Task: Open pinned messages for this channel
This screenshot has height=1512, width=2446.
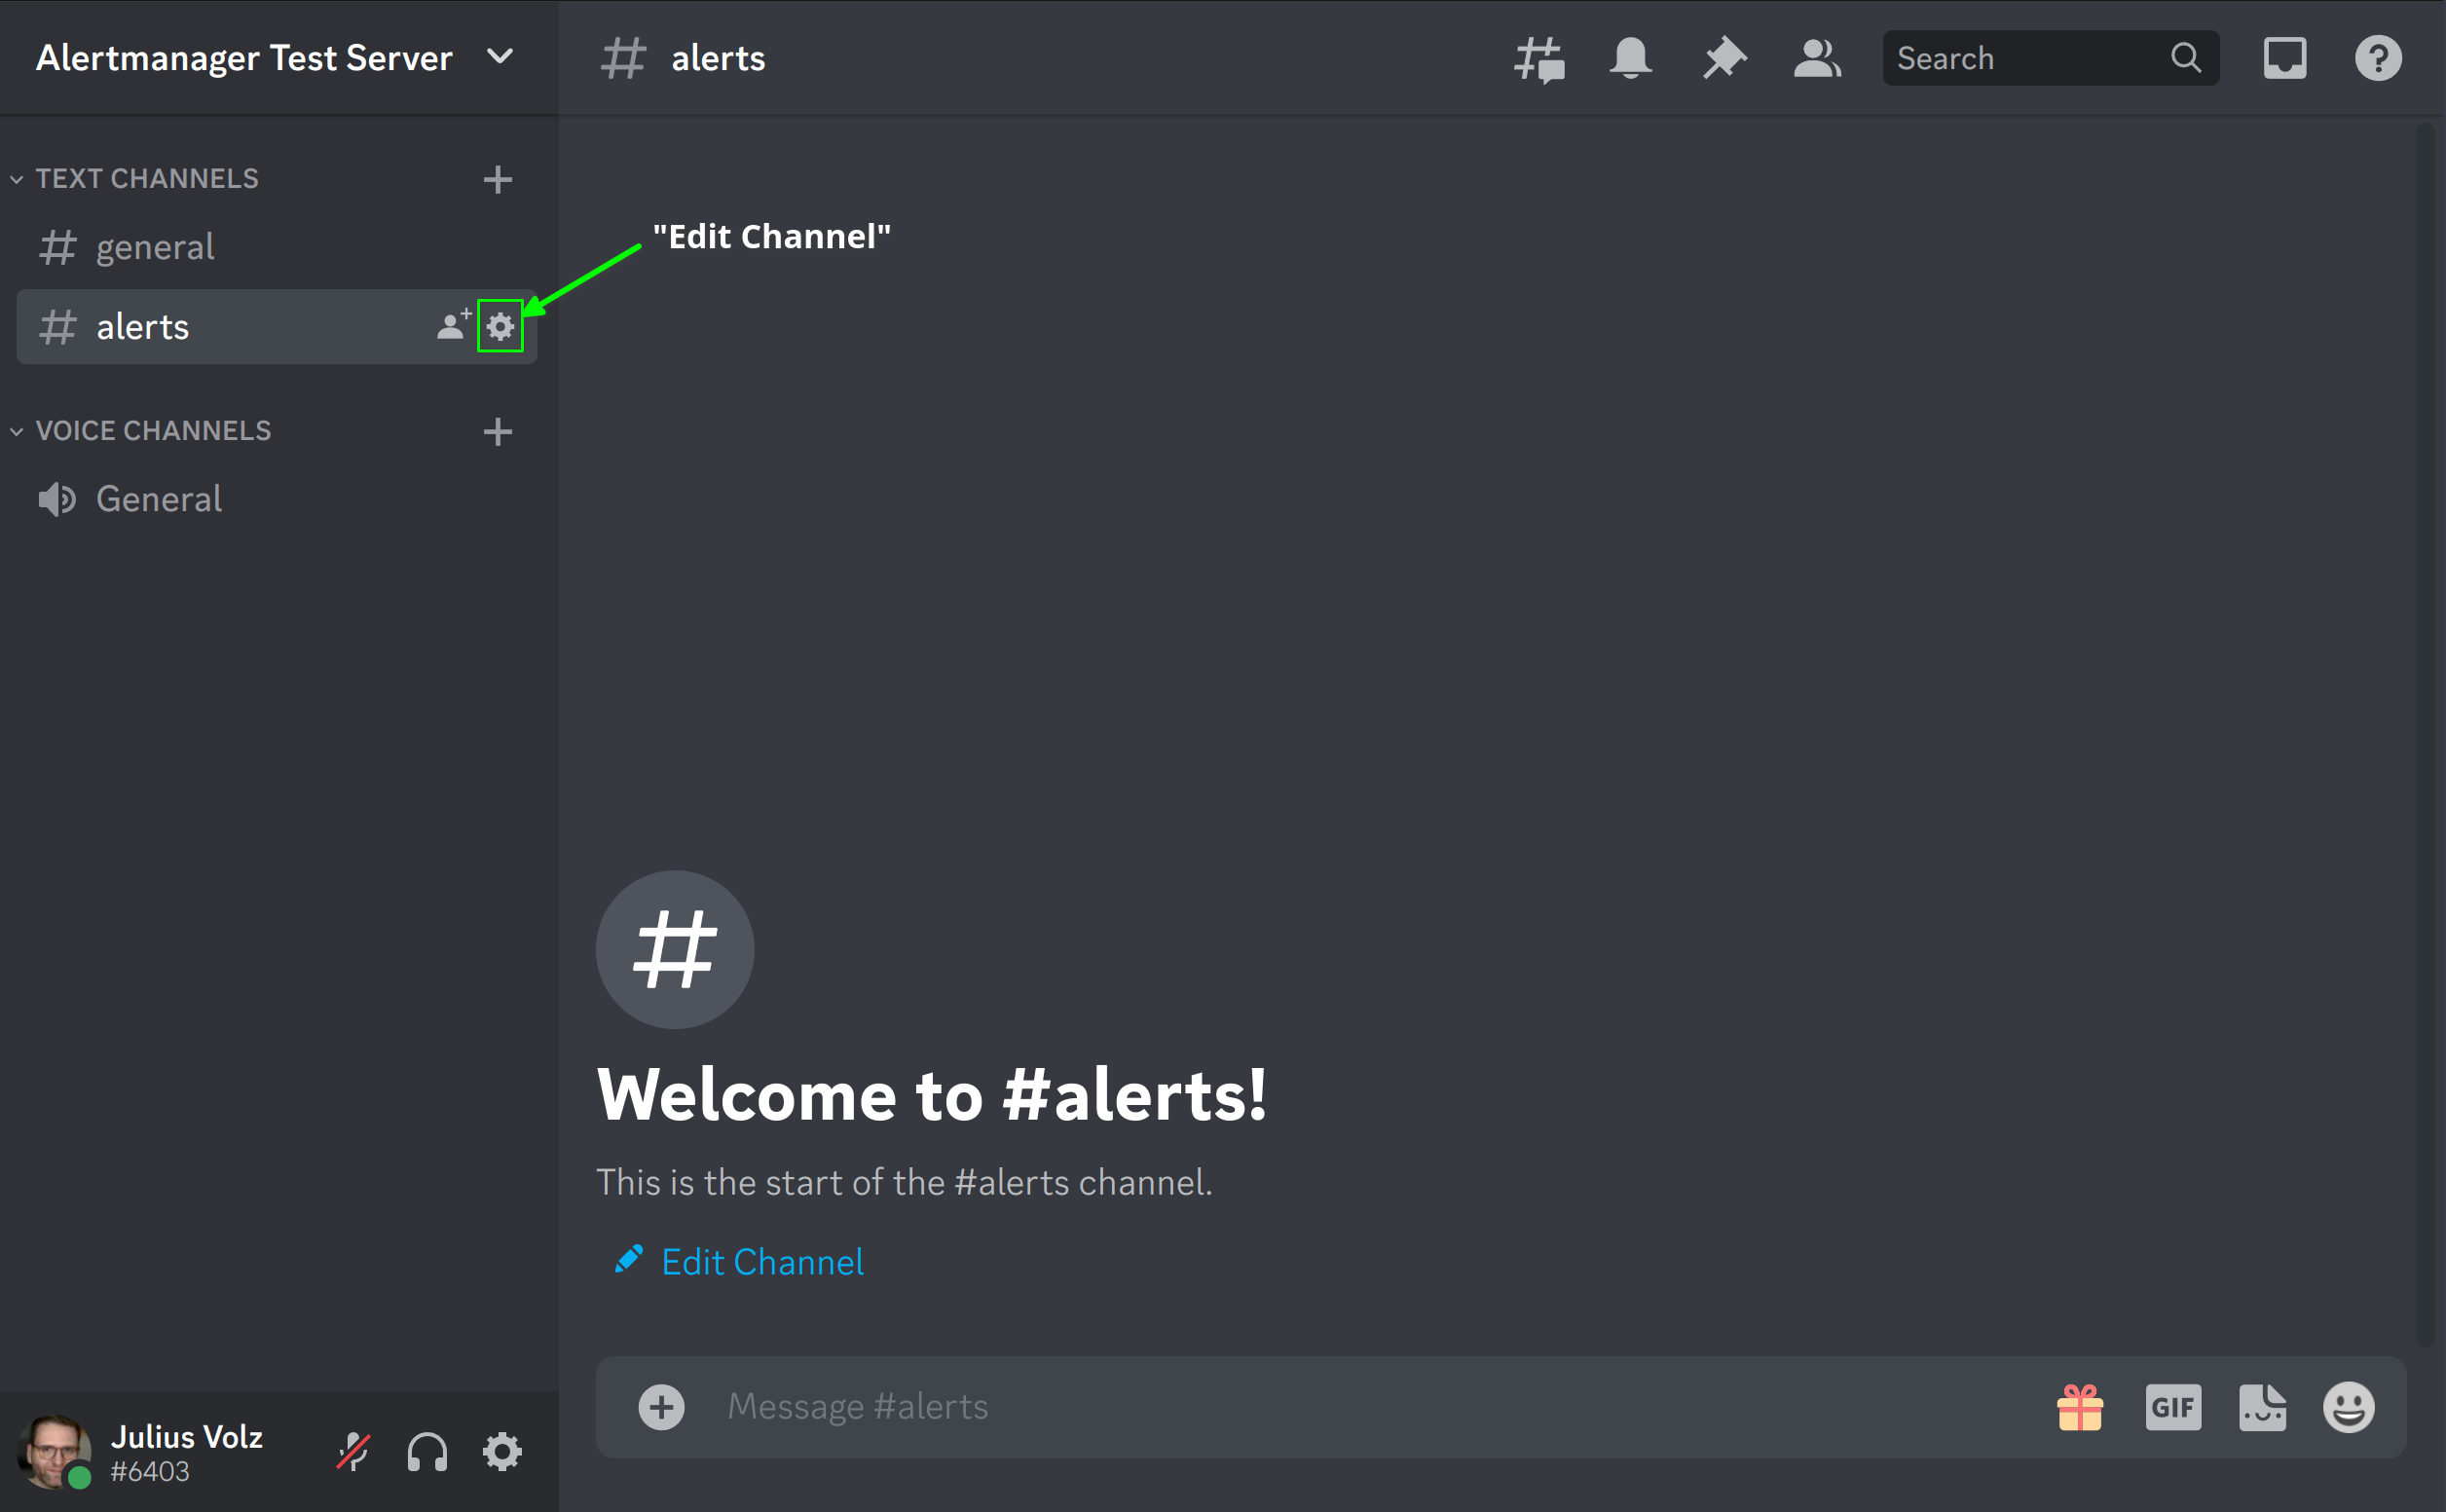Action: tap(1724, 57)
